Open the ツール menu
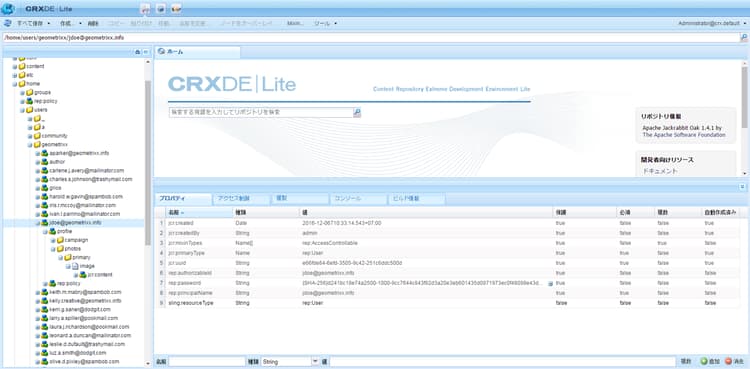 click(325, 23)
